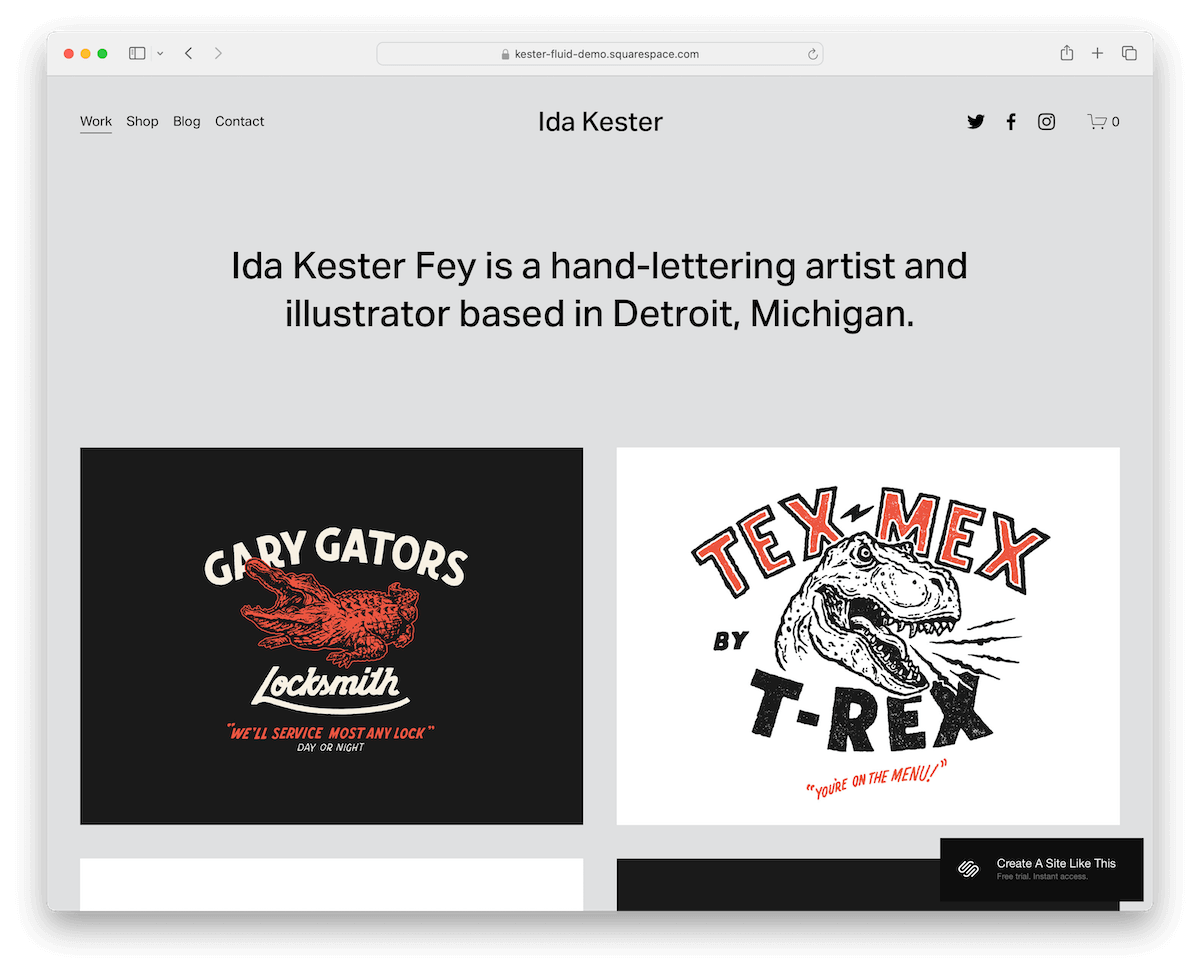1200x973 pixels.
Task: Switch to the Shop page
Action: tap(142, 121)
